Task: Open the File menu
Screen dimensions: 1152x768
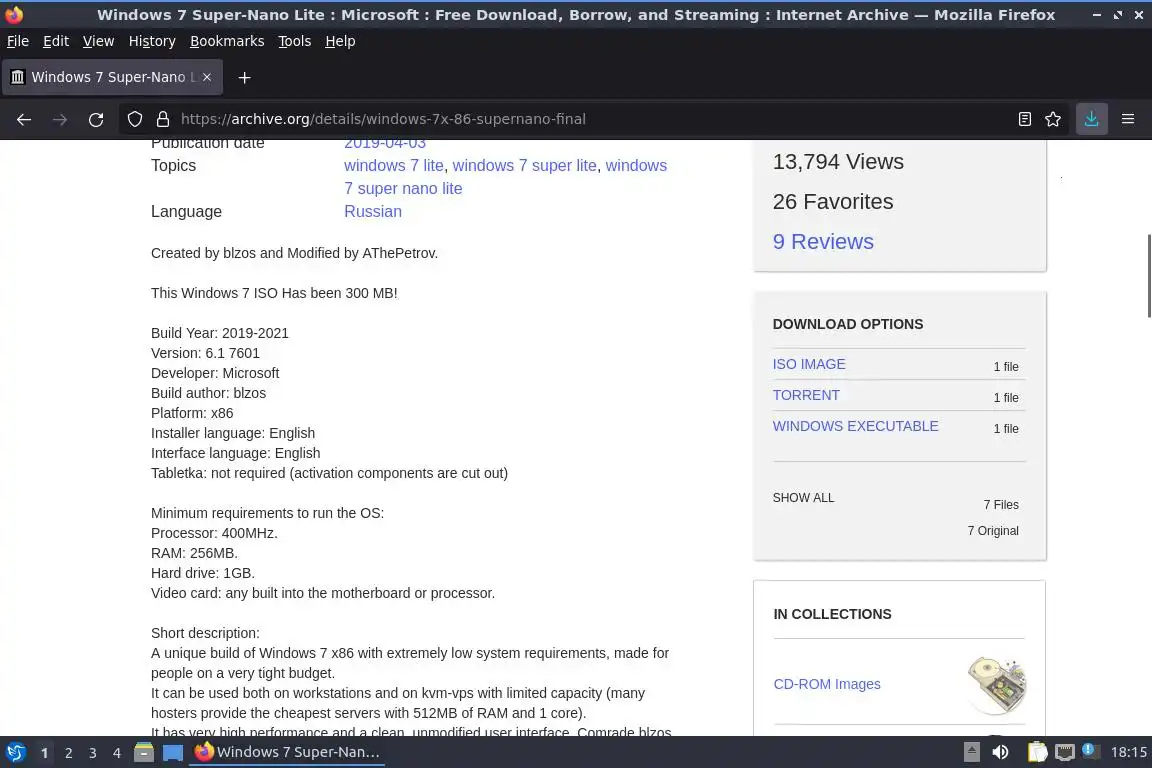Action: tap(18, 41)
